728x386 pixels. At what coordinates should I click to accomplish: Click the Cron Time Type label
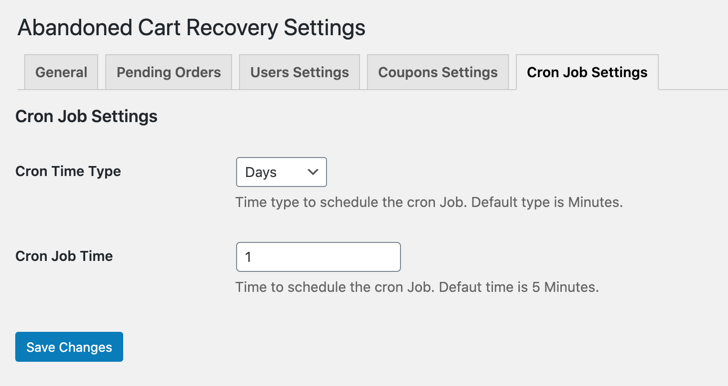tap(68, 171)
